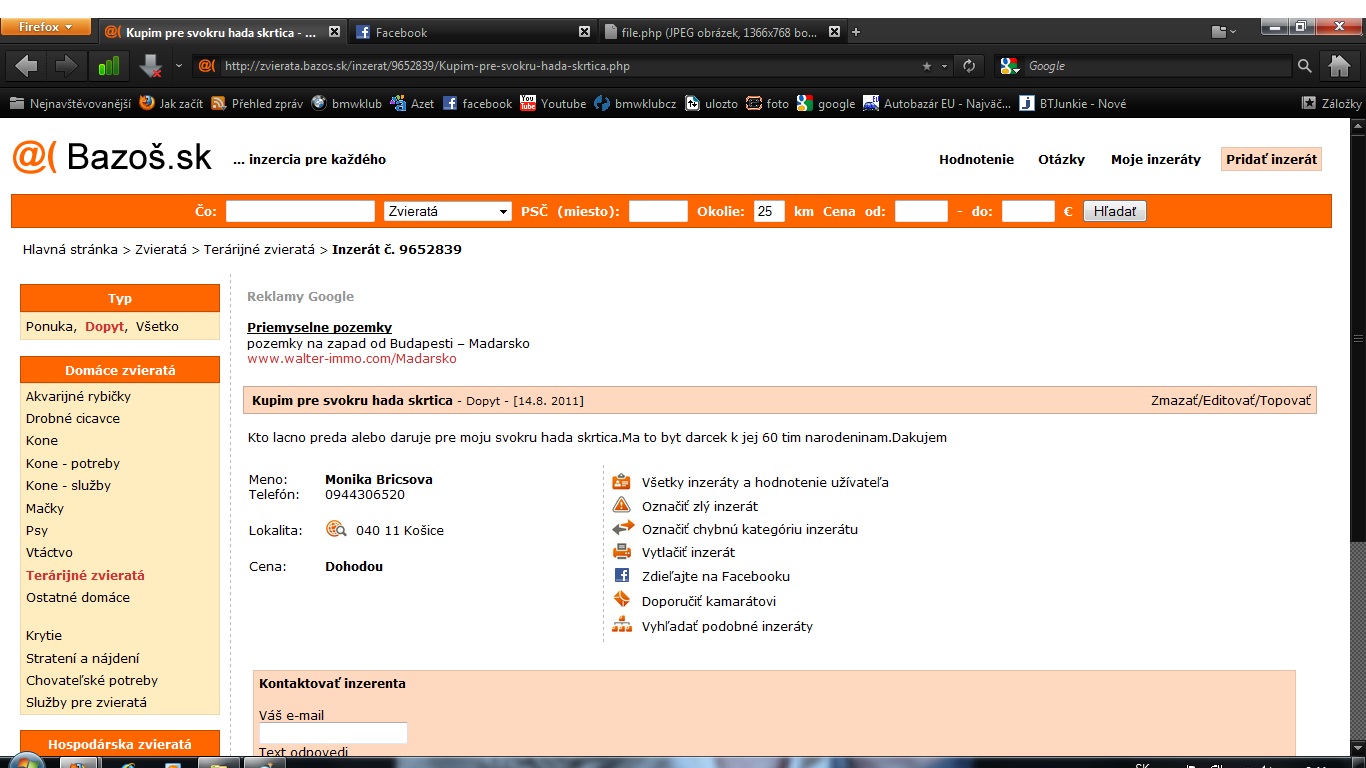Click the print ad printer icon
This screenshot has height=768, width=1366.
[x=622, y=552]
